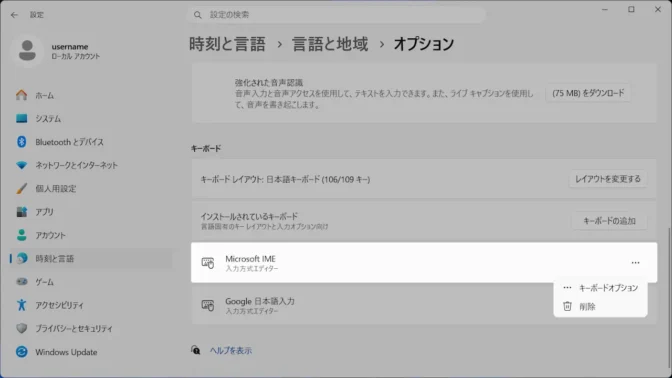Click the アカウント person icon
The image size is (672, 378).
(x=21, y=235)
